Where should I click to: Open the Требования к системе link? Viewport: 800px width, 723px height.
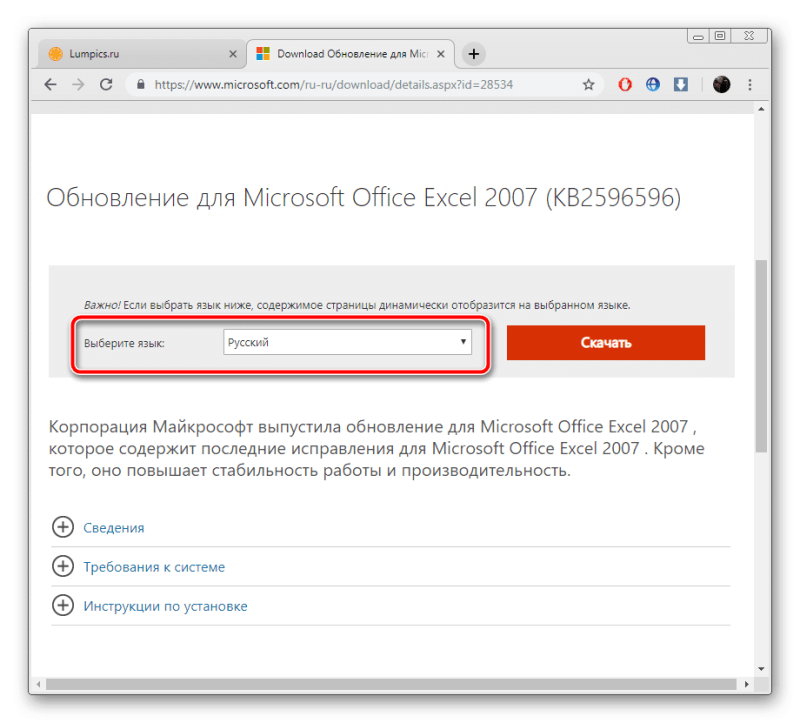[154, 567]
